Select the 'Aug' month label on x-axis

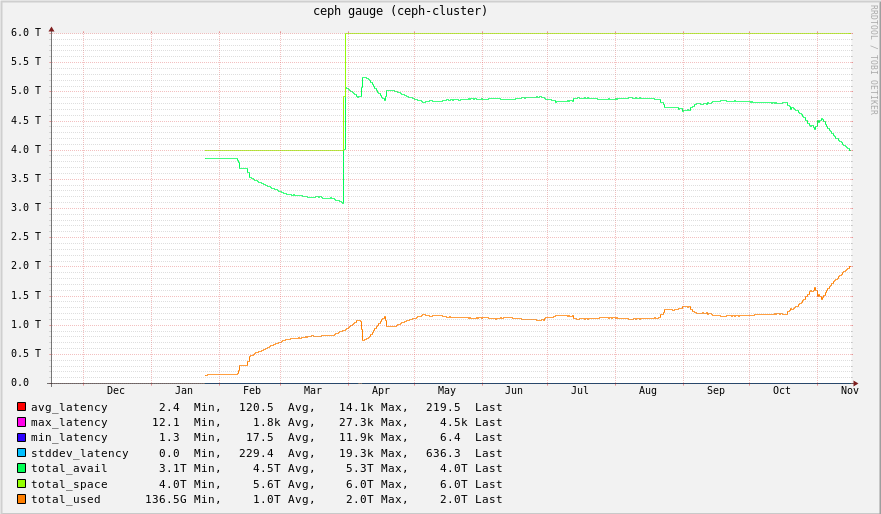[x=648, y=391]
